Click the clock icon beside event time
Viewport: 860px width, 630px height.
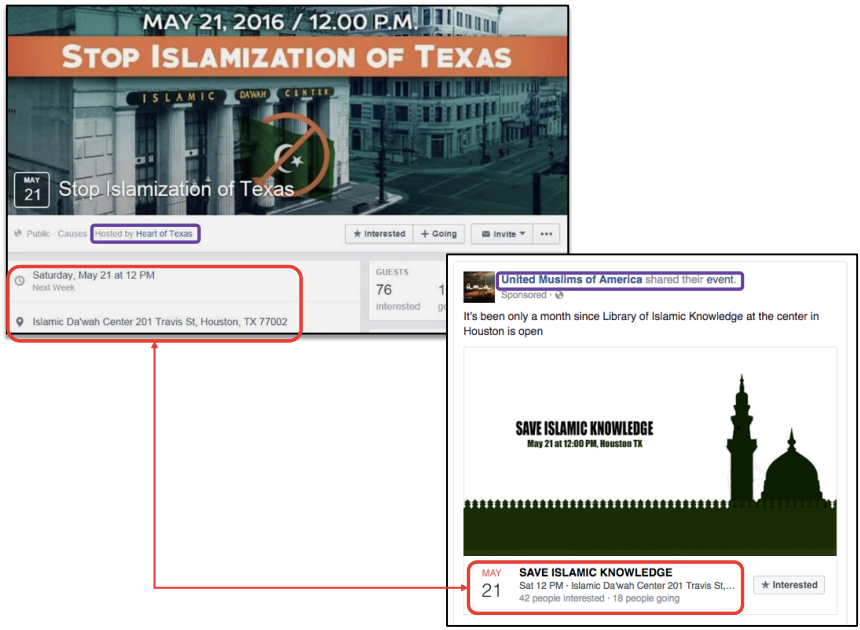(x=20, y=281)
